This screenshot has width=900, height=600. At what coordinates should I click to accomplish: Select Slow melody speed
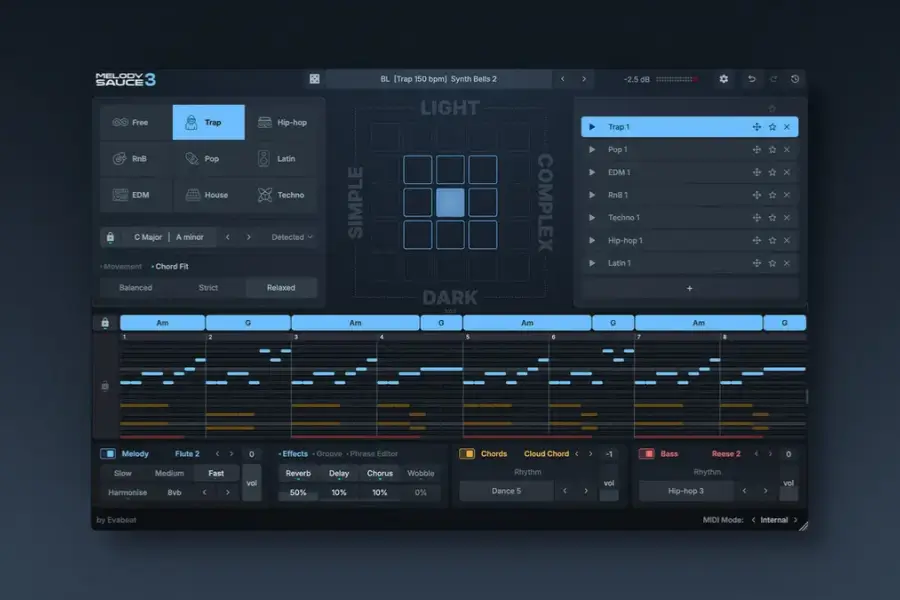tap(123, 473)
